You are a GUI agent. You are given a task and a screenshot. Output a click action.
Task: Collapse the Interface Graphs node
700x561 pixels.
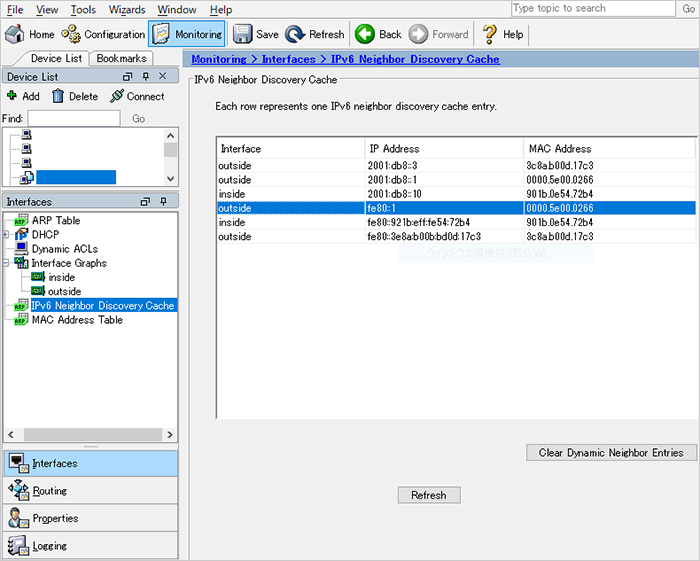(7, 263)
